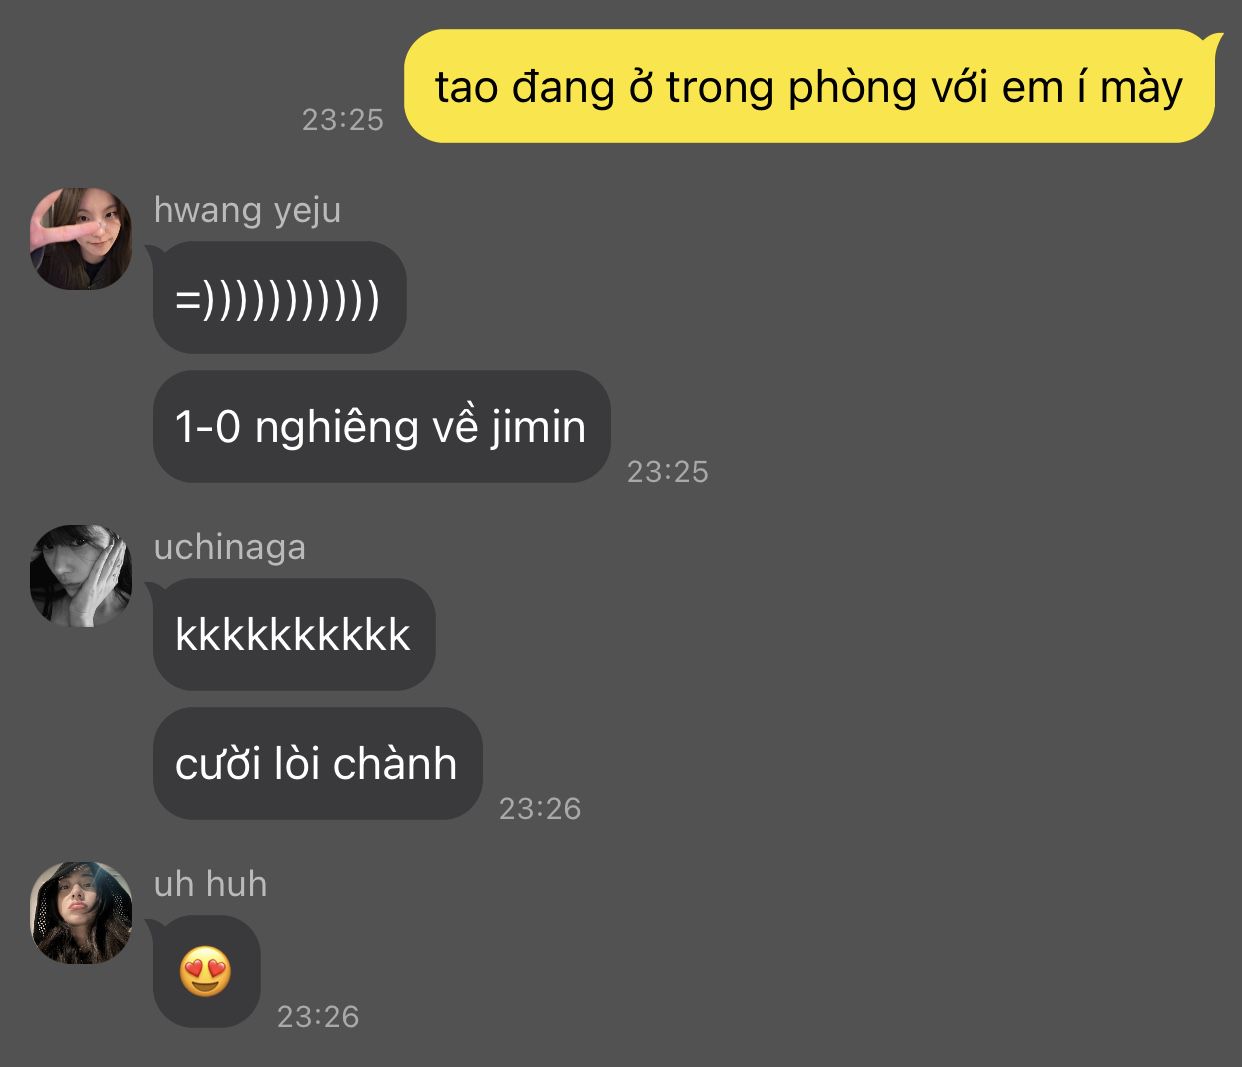Click the sender name 'uchinaga'
Screen dimensions: 1242x1067
point(230,547)
